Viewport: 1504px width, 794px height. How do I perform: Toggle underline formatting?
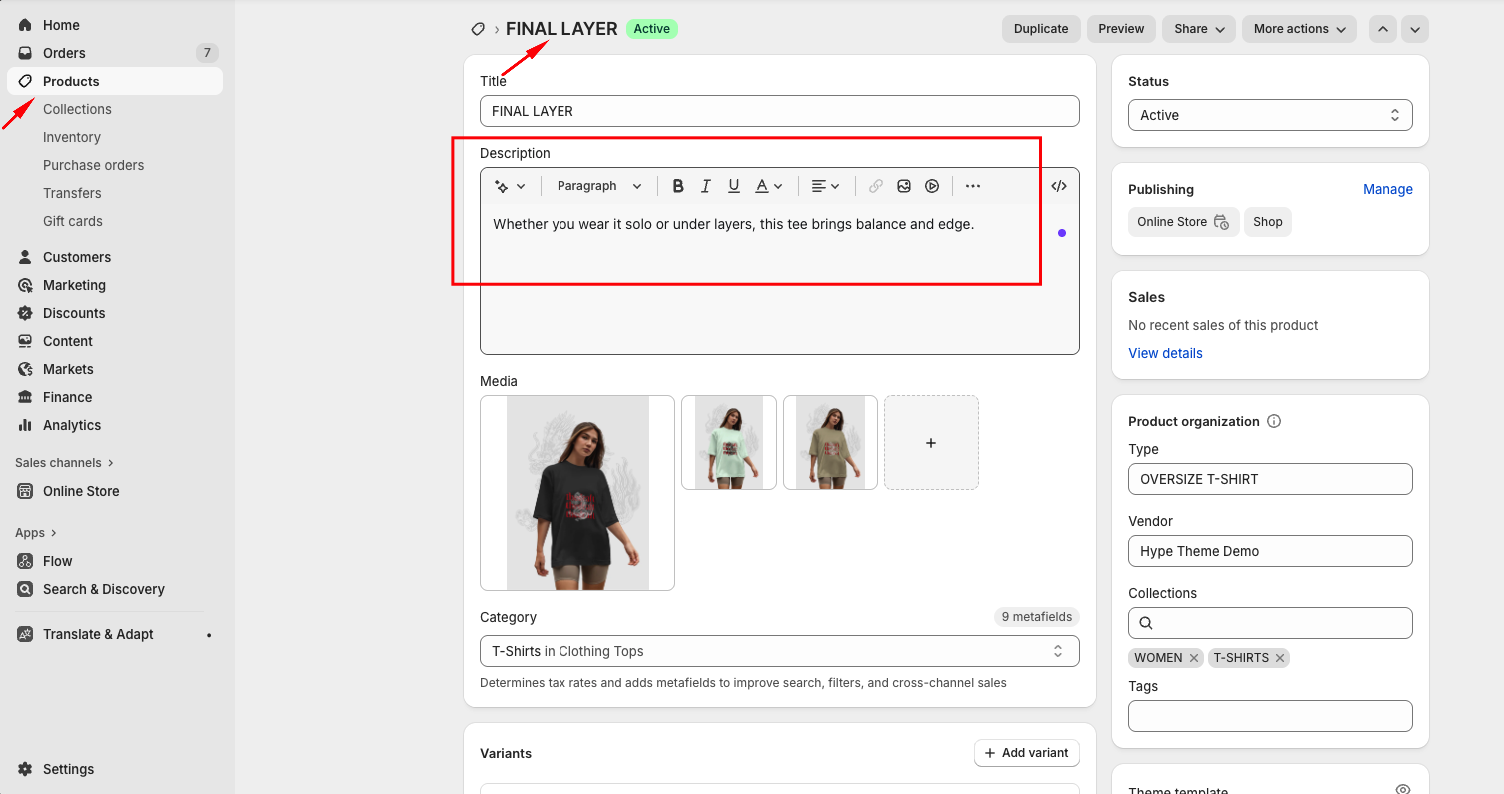click(734, 186)
